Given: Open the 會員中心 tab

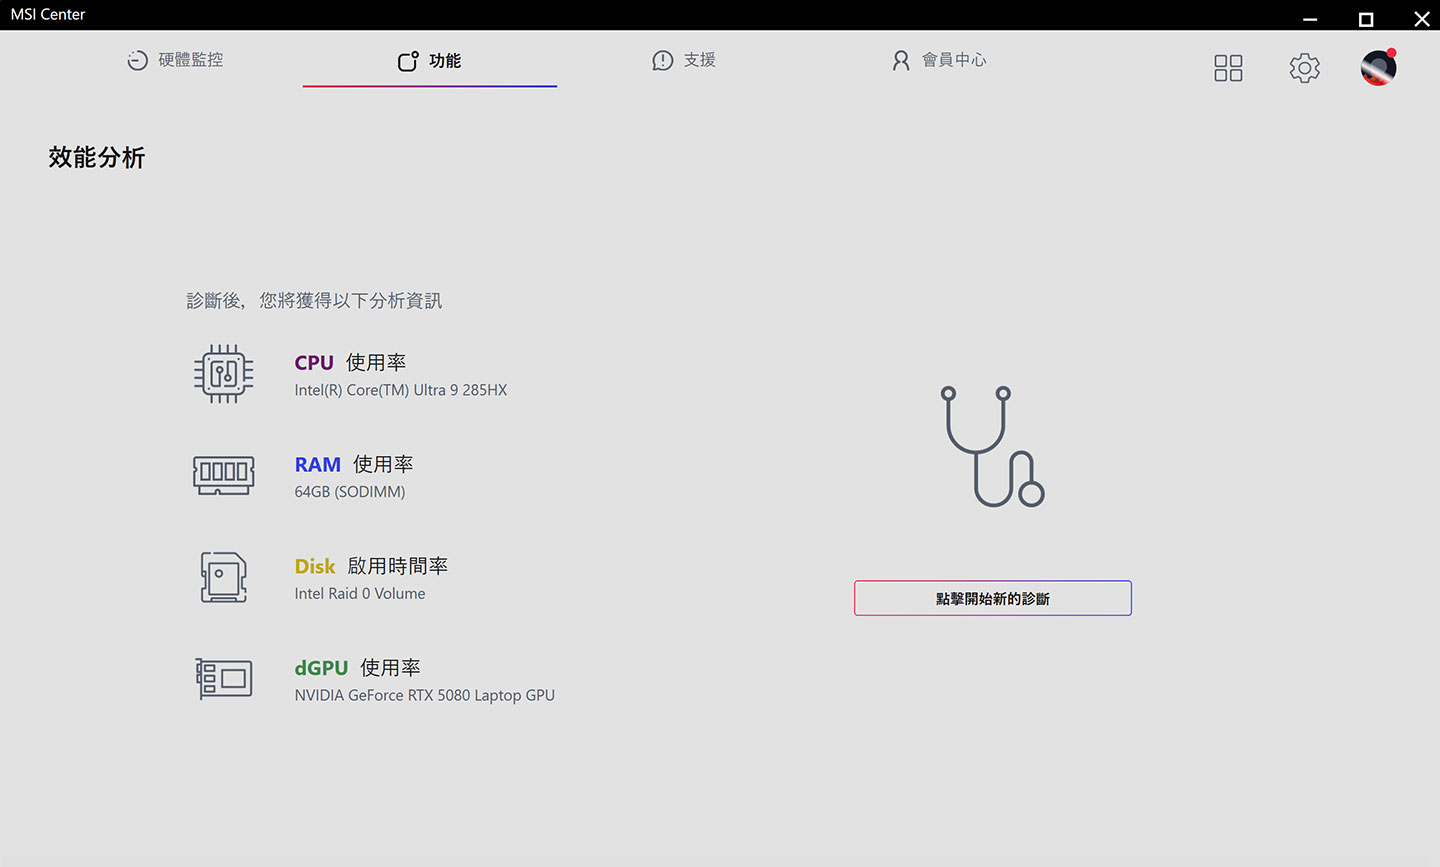Looking at the screenshot, I should [x=939, y=60].
